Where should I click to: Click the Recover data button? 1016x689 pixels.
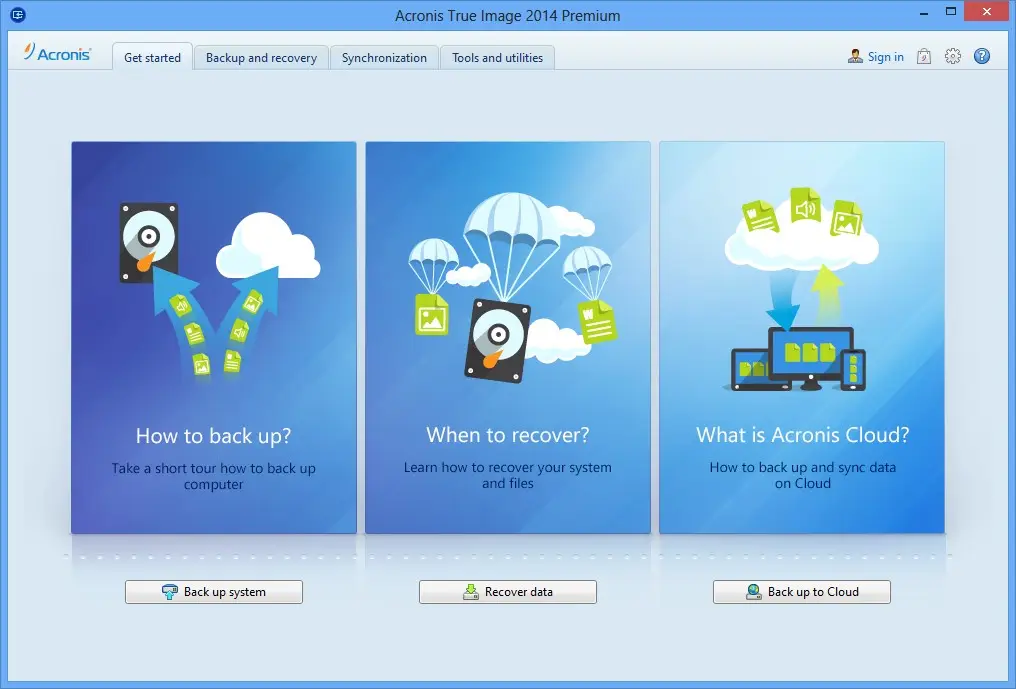[508, 592]
